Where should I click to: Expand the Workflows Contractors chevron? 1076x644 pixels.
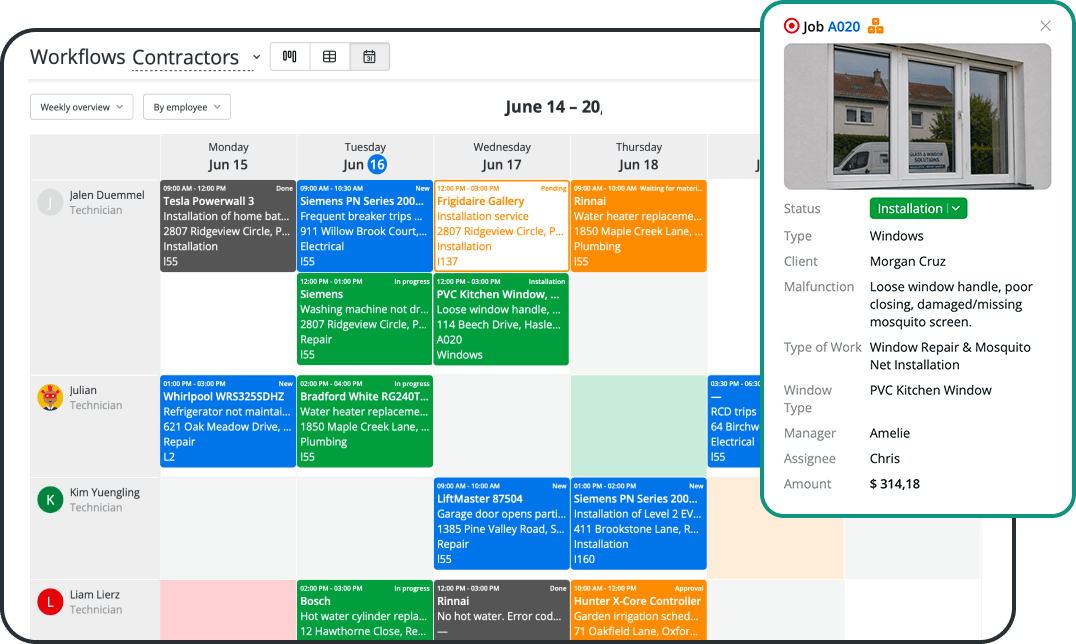257,57
